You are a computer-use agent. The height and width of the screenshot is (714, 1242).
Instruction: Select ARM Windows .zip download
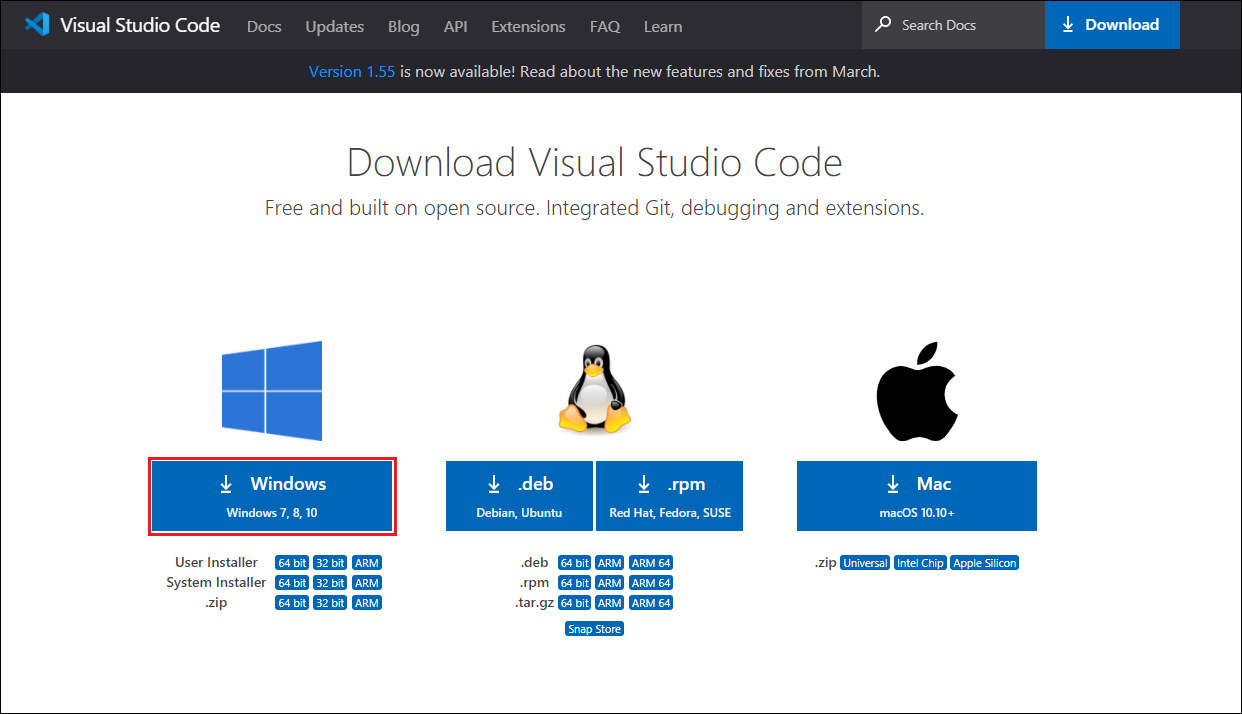(x=367, y=603)
